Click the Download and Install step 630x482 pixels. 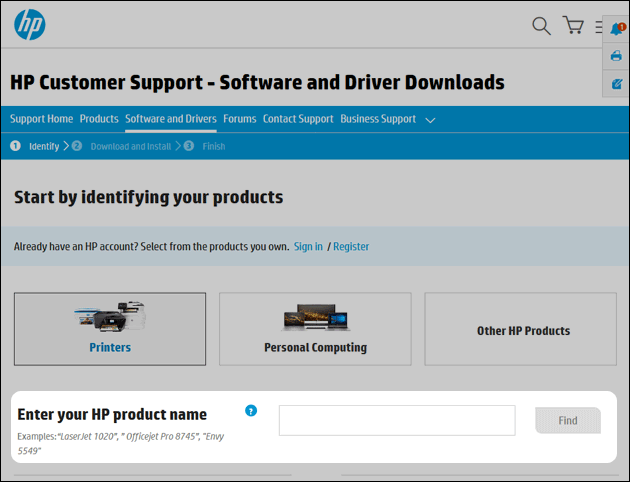point(131,146)
